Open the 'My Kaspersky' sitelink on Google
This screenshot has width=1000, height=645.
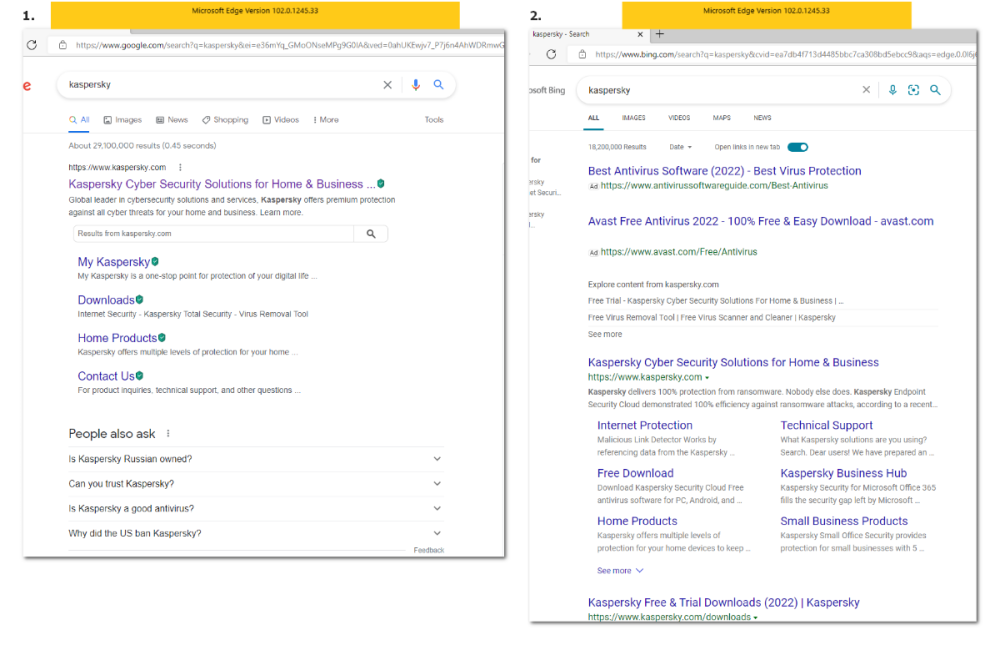point(113,262)
